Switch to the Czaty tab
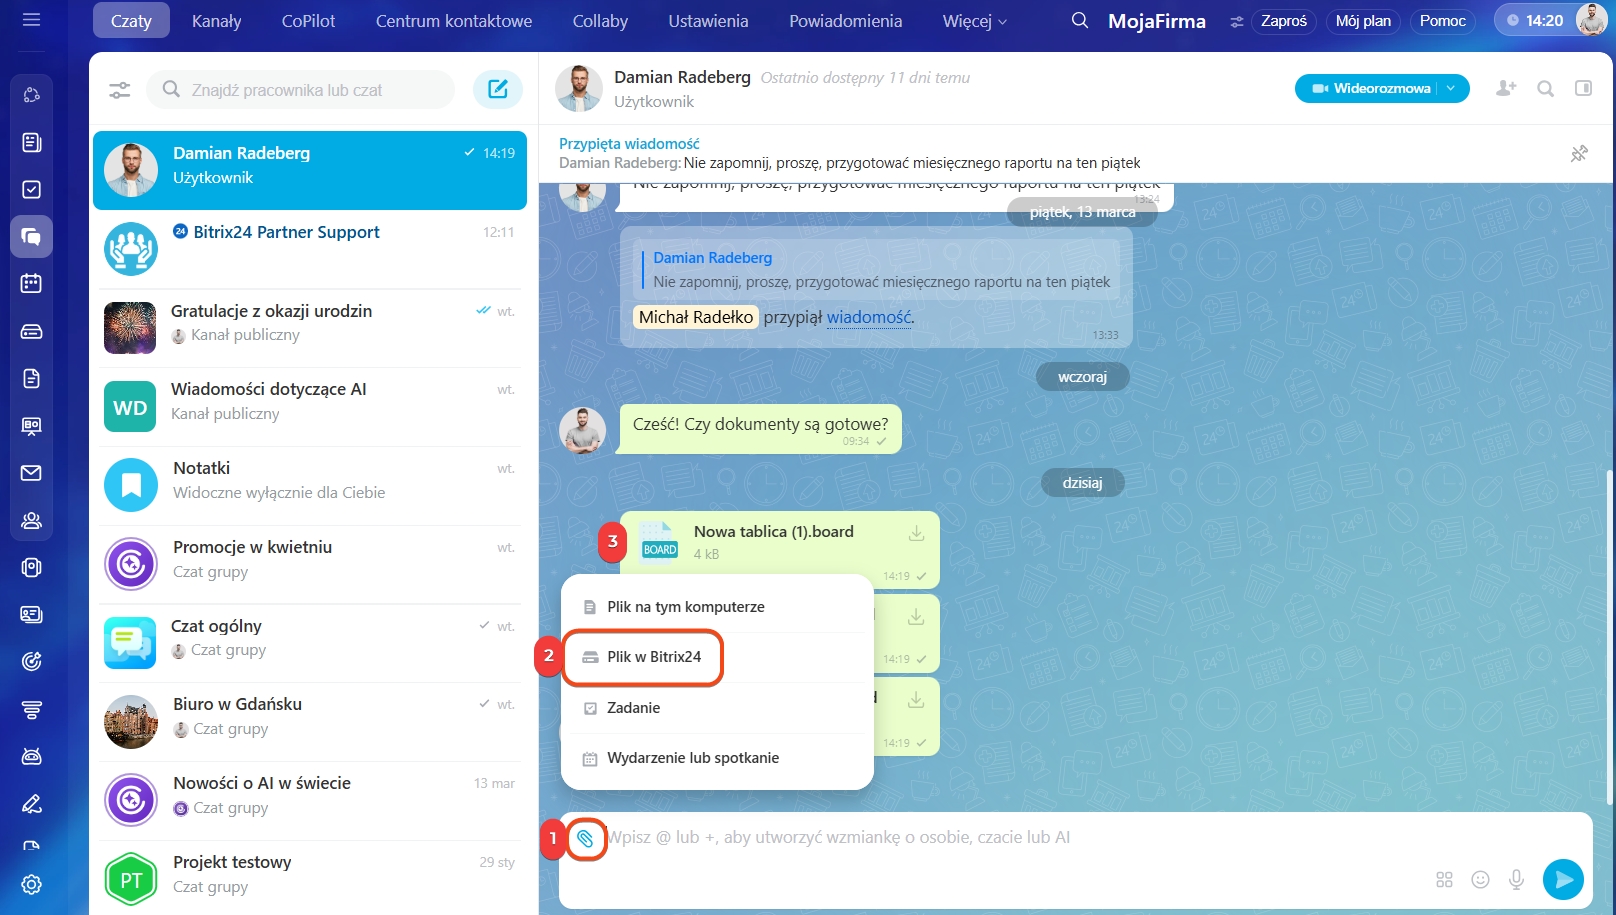Screen dimensions: 1616x915 (x=131, y=21)
